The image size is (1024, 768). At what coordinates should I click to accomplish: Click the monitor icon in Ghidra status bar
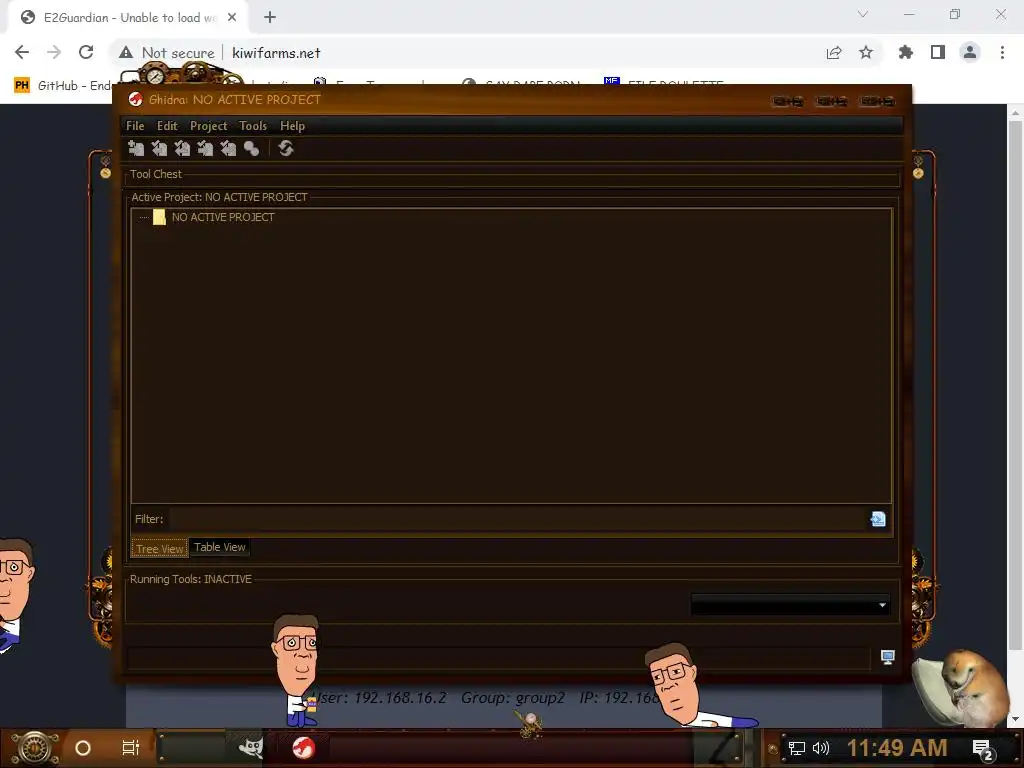tap(888, 657)
